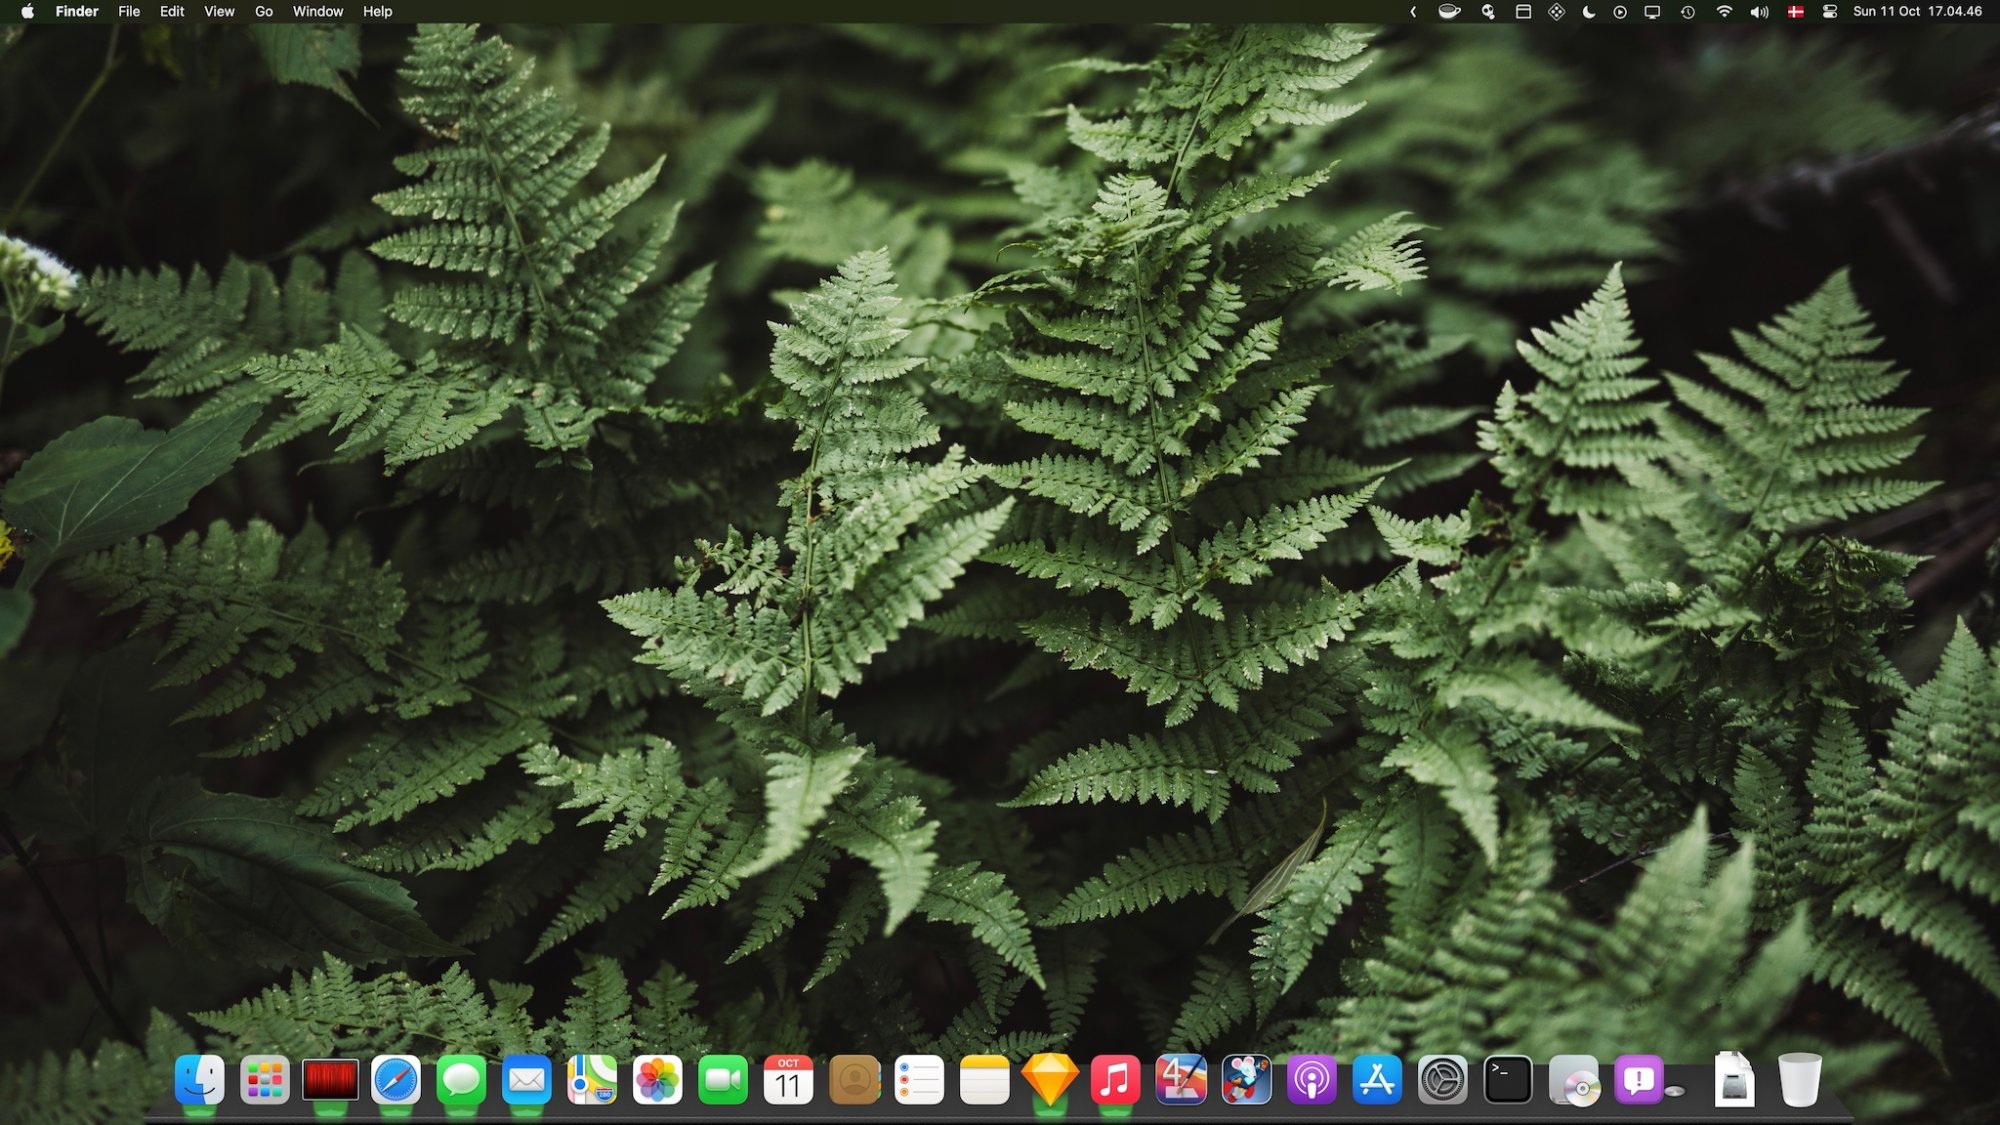Image resolution: width=2000 pixels, height=1125 pixels.
Task: Open the Danish flag input source menu
Action: [1796, 12]
